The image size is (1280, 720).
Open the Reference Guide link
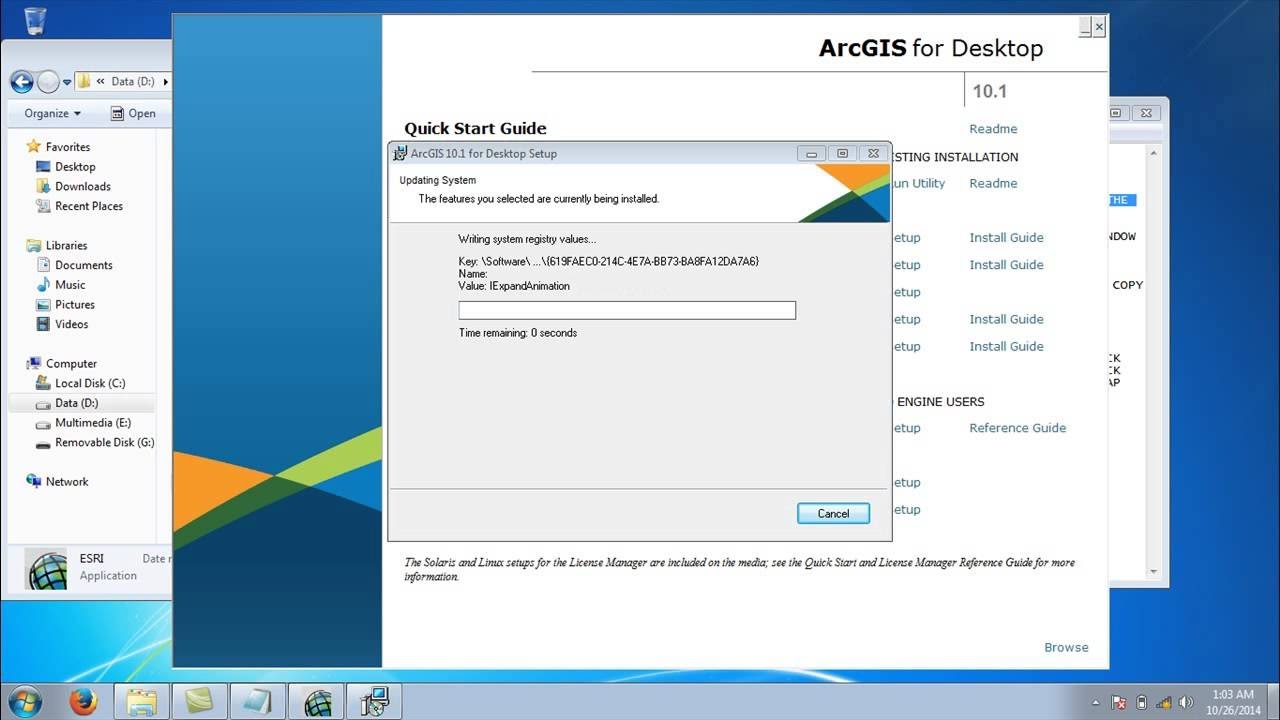tap(1017, 428)
